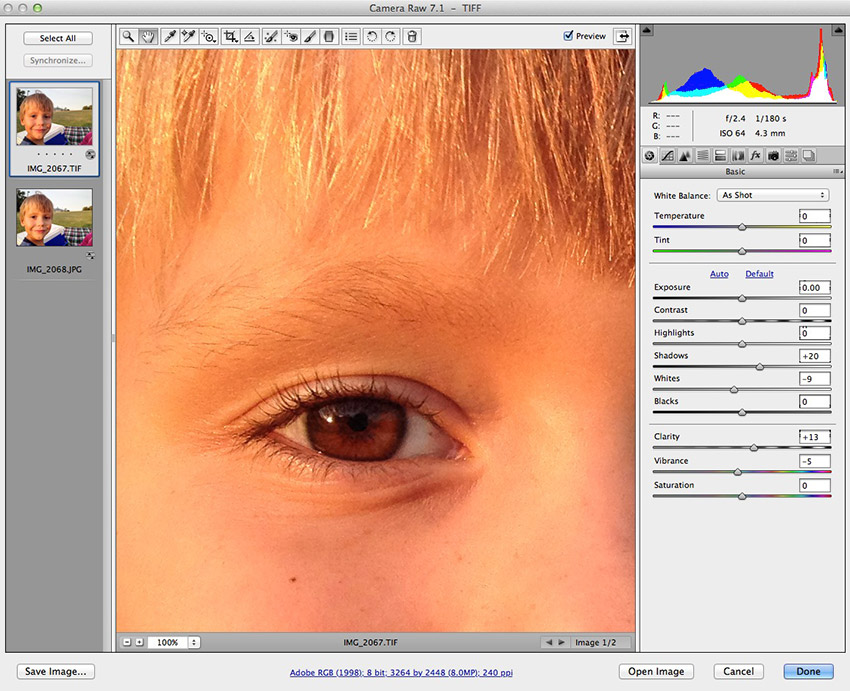850x691 pixels.
Task: Click the Select All button
Action: 58,38
